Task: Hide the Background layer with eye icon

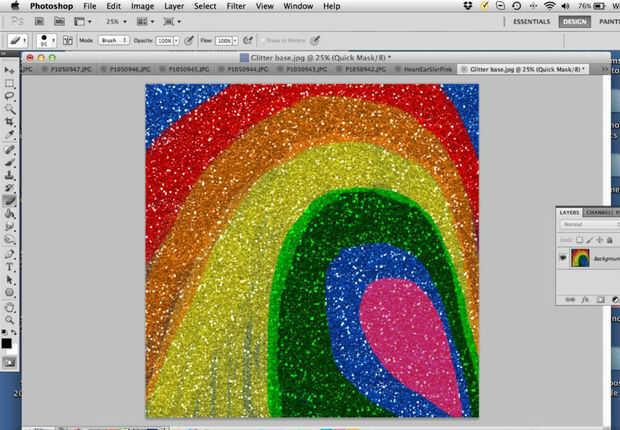Action: (x=563, y=258)
